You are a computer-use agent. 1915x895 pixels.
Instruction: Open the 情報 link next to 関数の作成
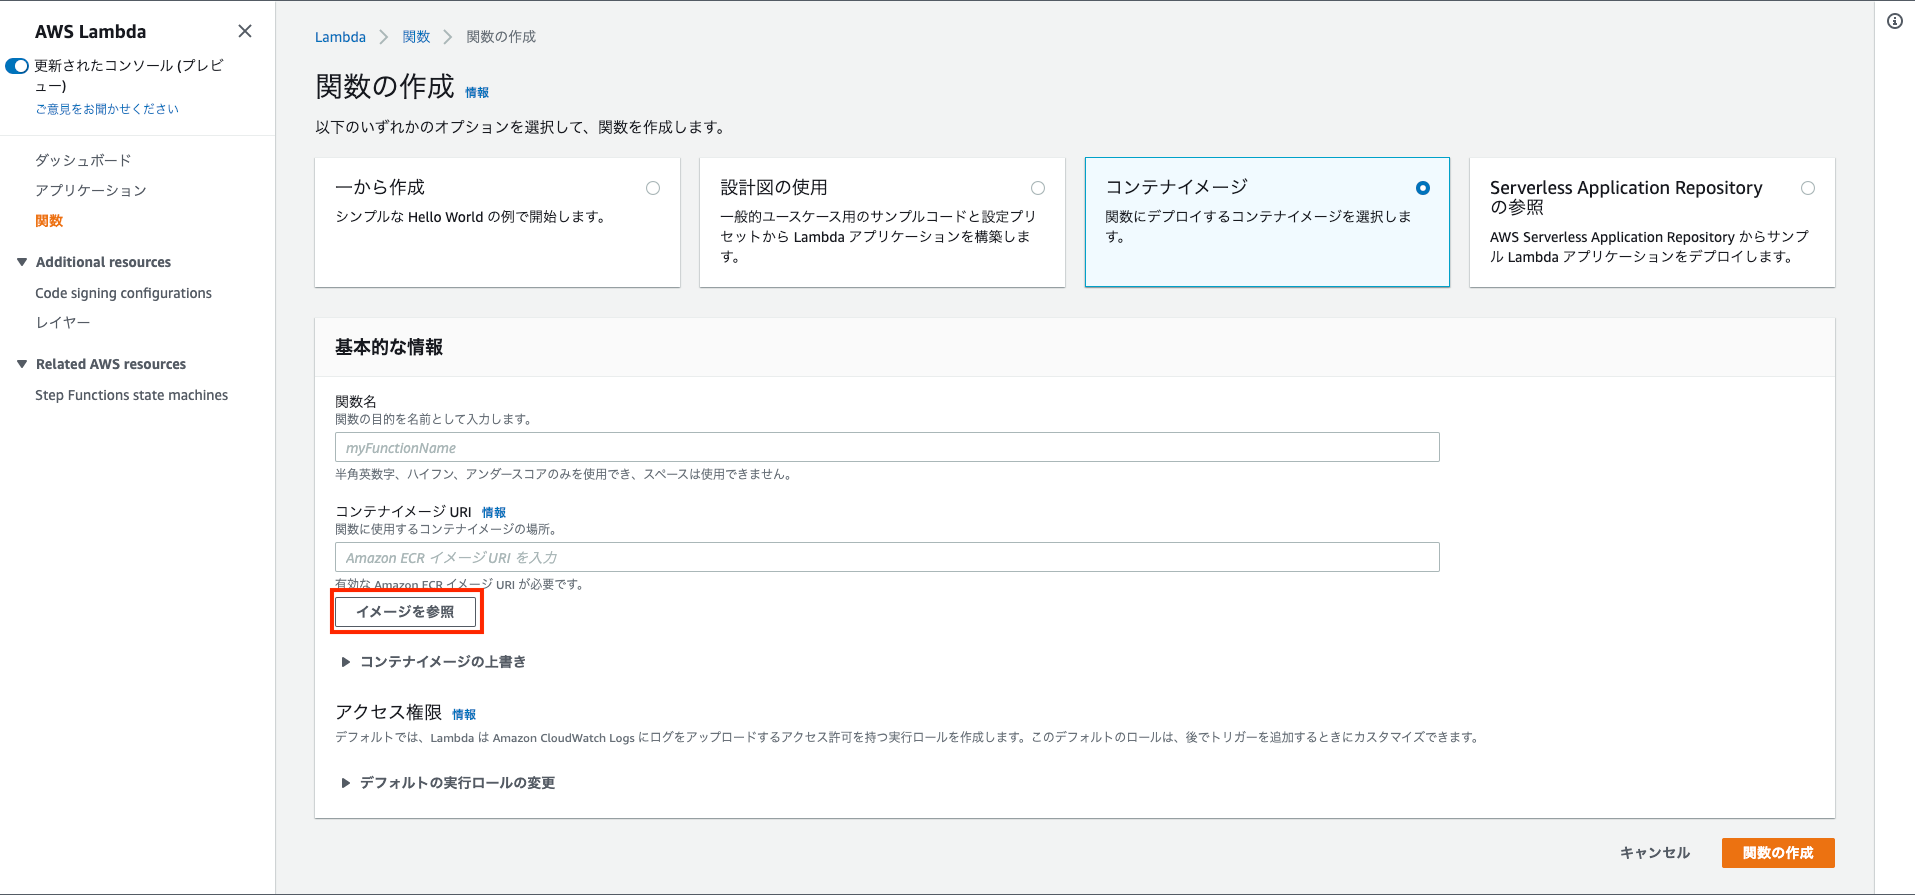point(477,92)
